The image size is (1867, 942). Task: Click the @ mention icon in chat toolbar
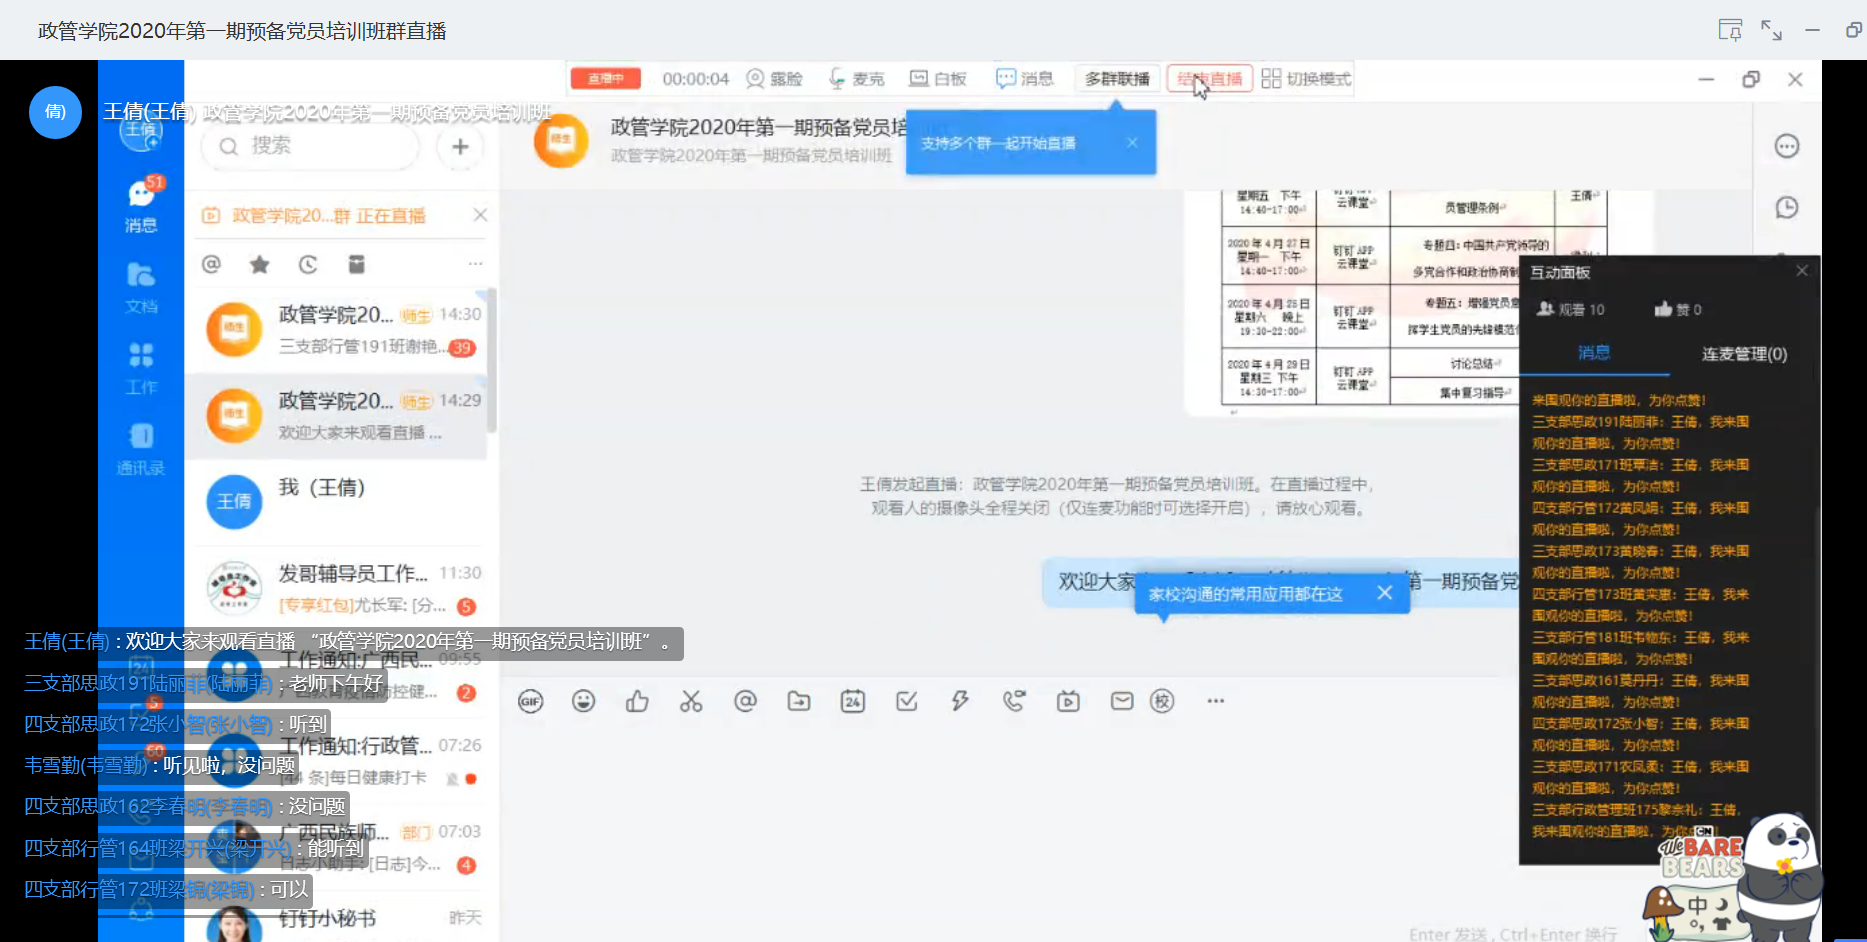(745, 702)
